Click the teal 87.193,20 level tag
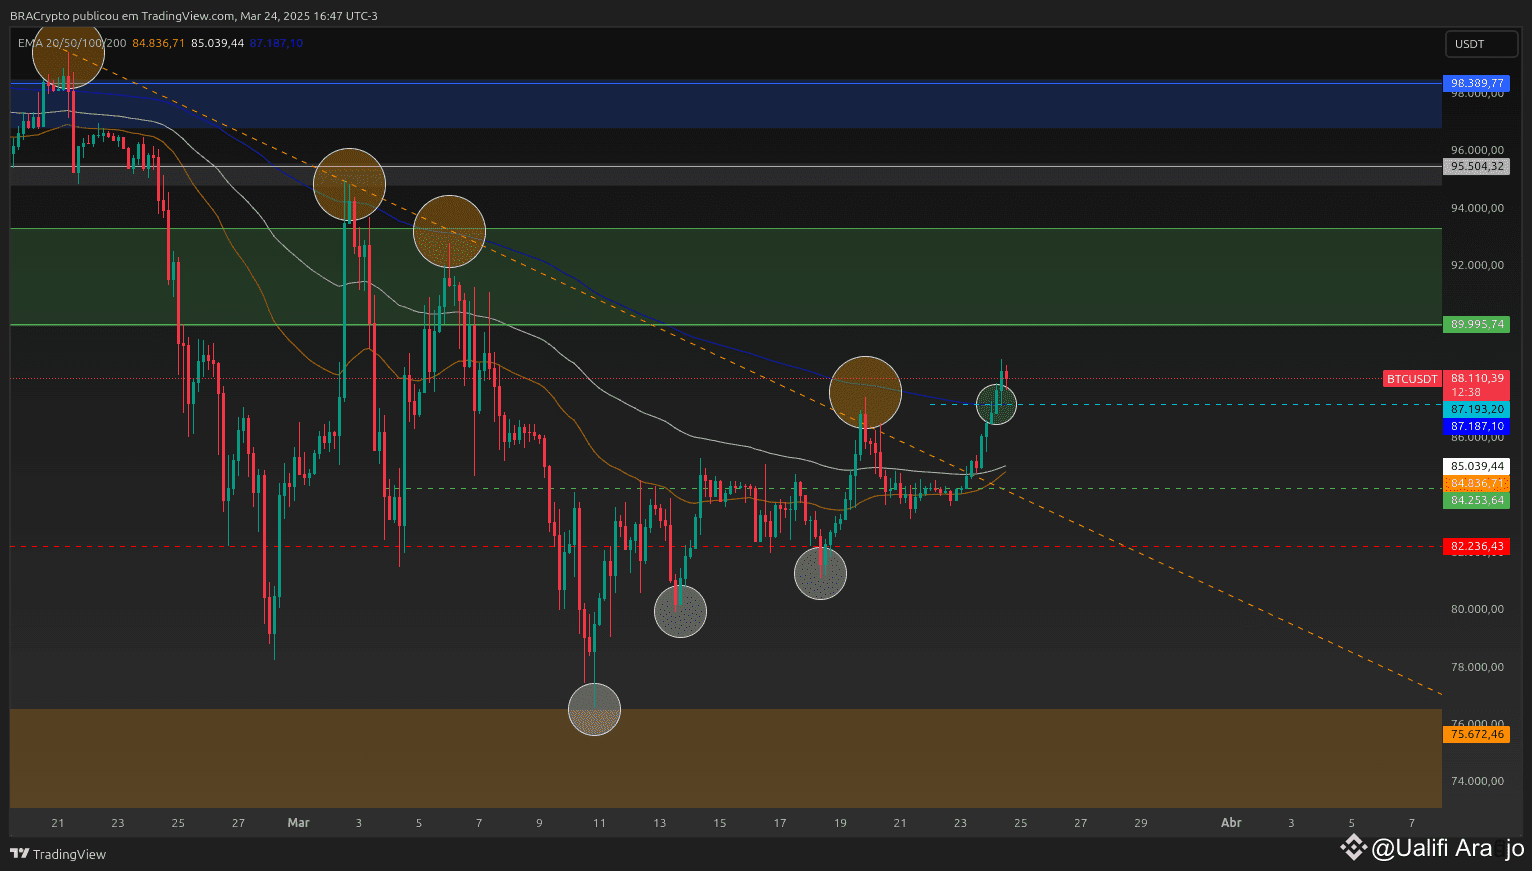 [1476, 409]
